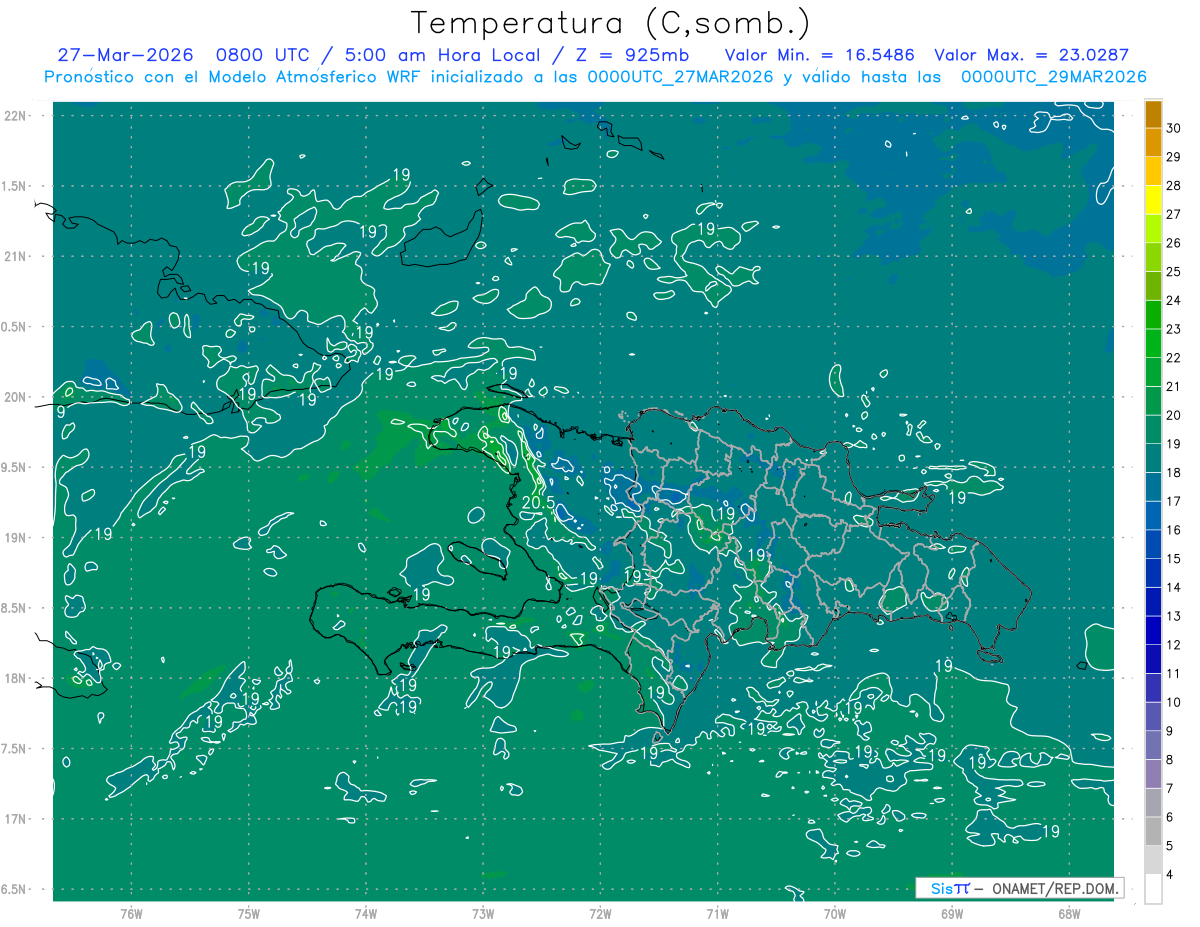Click the 20 value on the color scale
The height and width of the screenshot is (927, 1200).
click(x=1174, y=415)
